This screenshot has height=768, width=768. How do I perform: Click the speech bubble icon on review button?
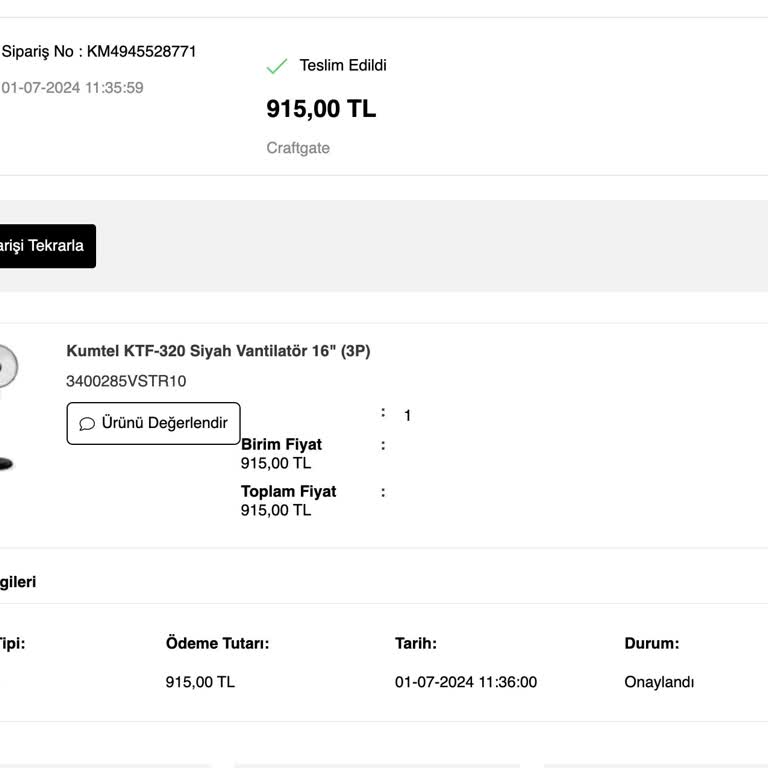(87, 423)
